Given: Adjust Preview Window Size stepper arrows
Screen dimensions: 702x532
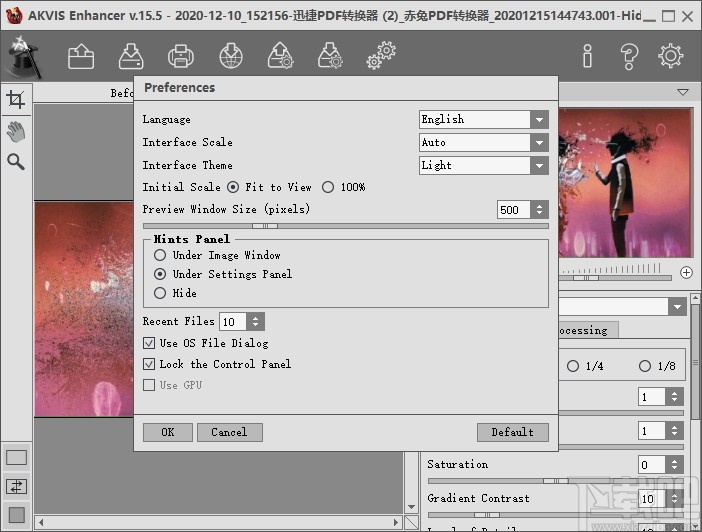Looking at the screenshot, I should pos(539,210).
